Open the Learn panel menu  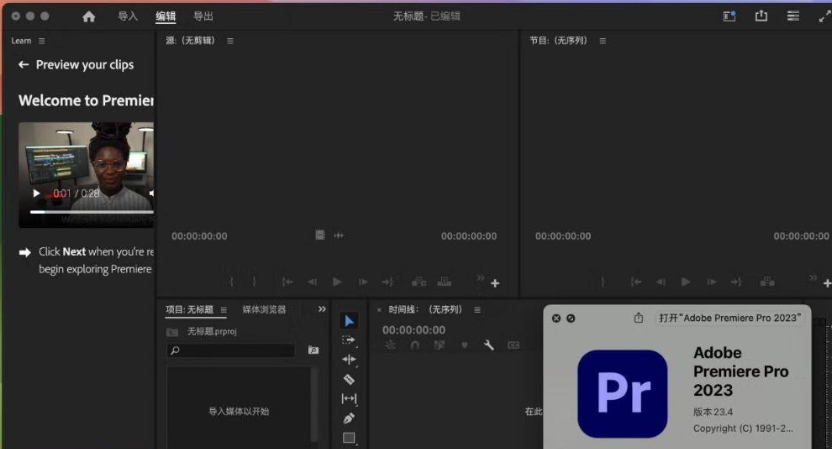click(42, 41)
